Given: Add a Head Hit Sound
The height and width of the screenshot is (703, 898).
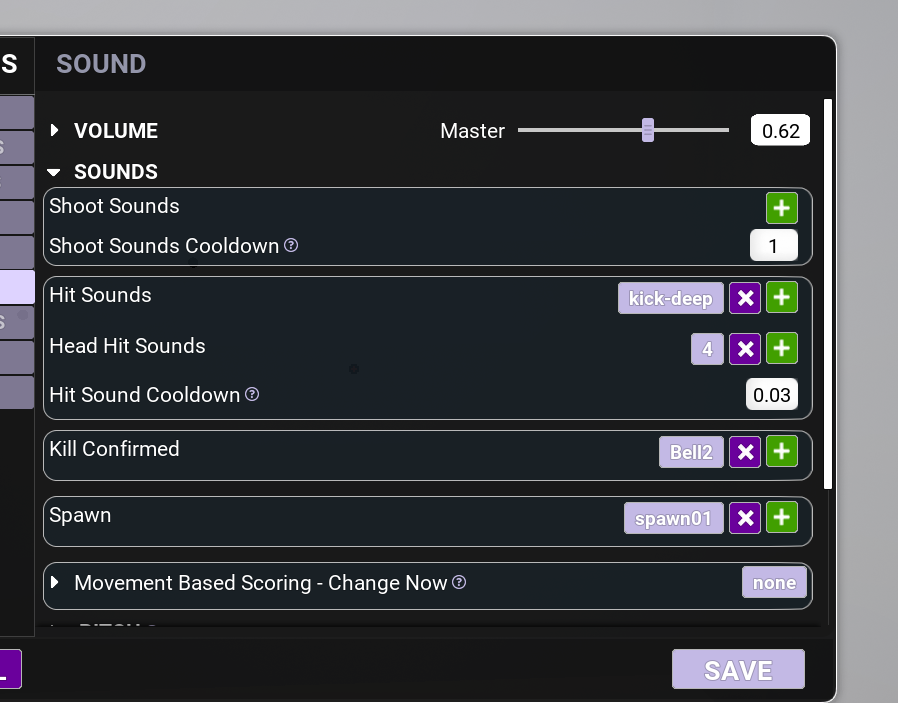Looking at the screenshot, I should coord(782,349).
